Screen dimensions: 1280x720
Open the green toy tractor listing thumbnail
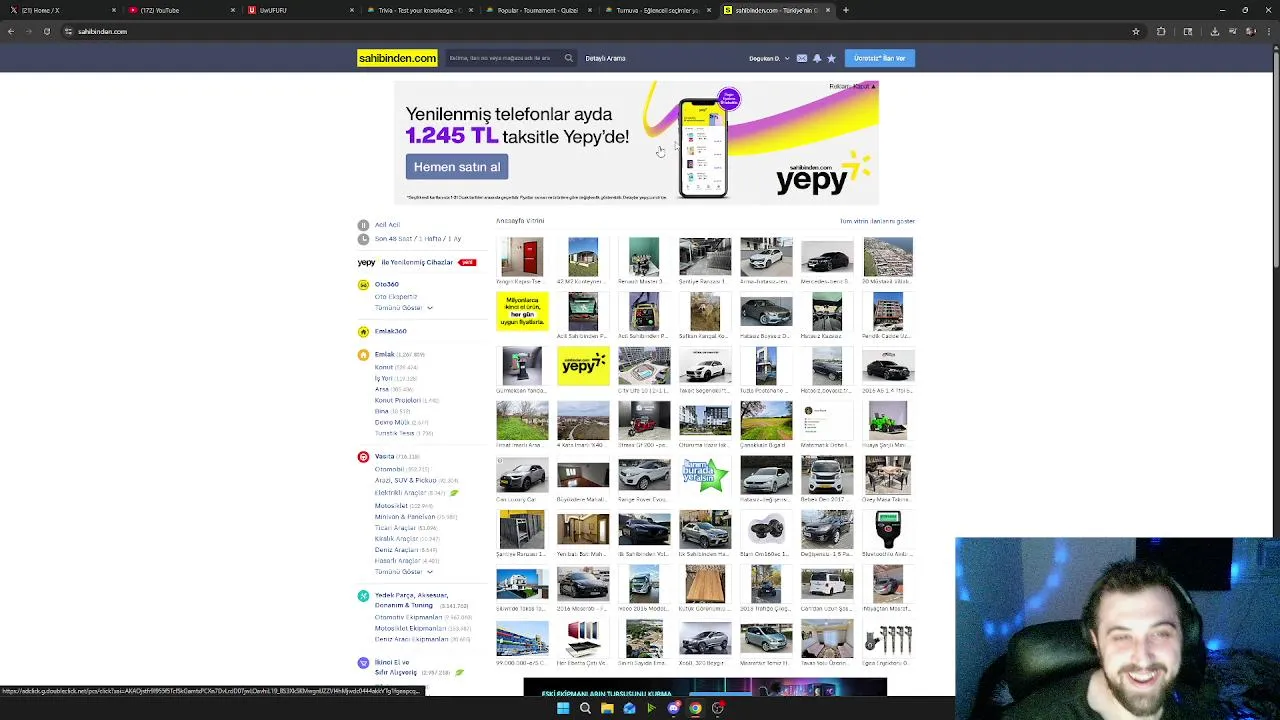[888, 420]
